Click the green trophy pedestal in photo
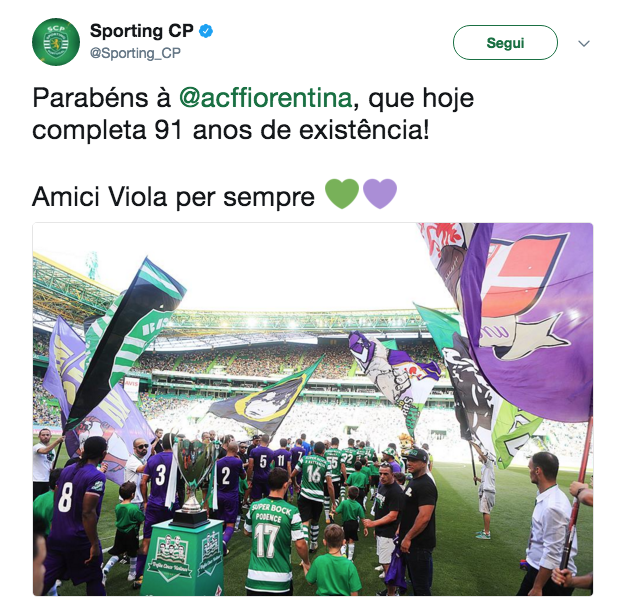Viewport: 625px width, 606px height. click(x=183, y=558)
